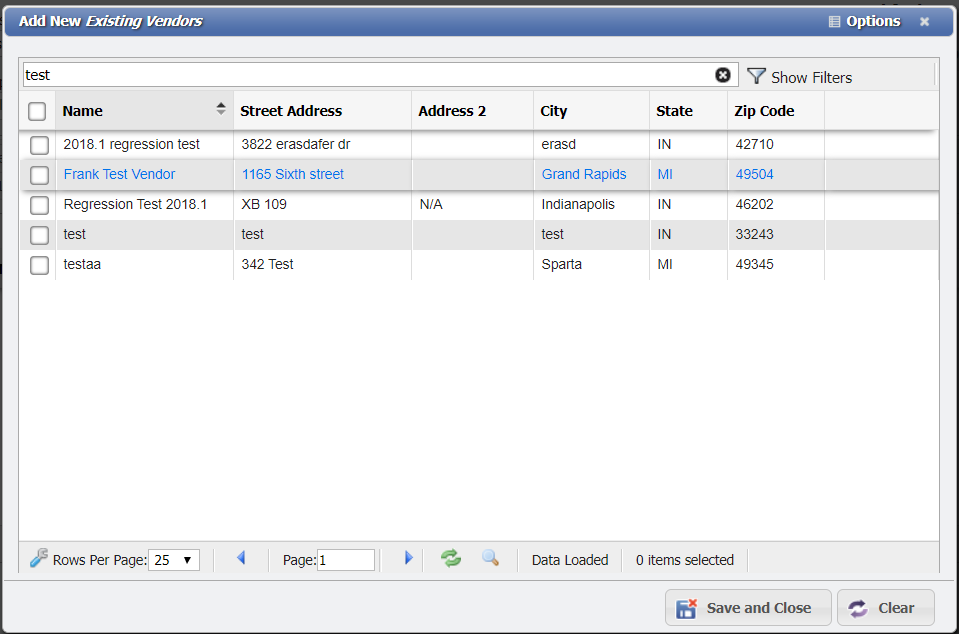Image resolution: width=959 pixels, height=634 pixels.
Task: Select all rows with the header checkbox
Action: [37, 111]
